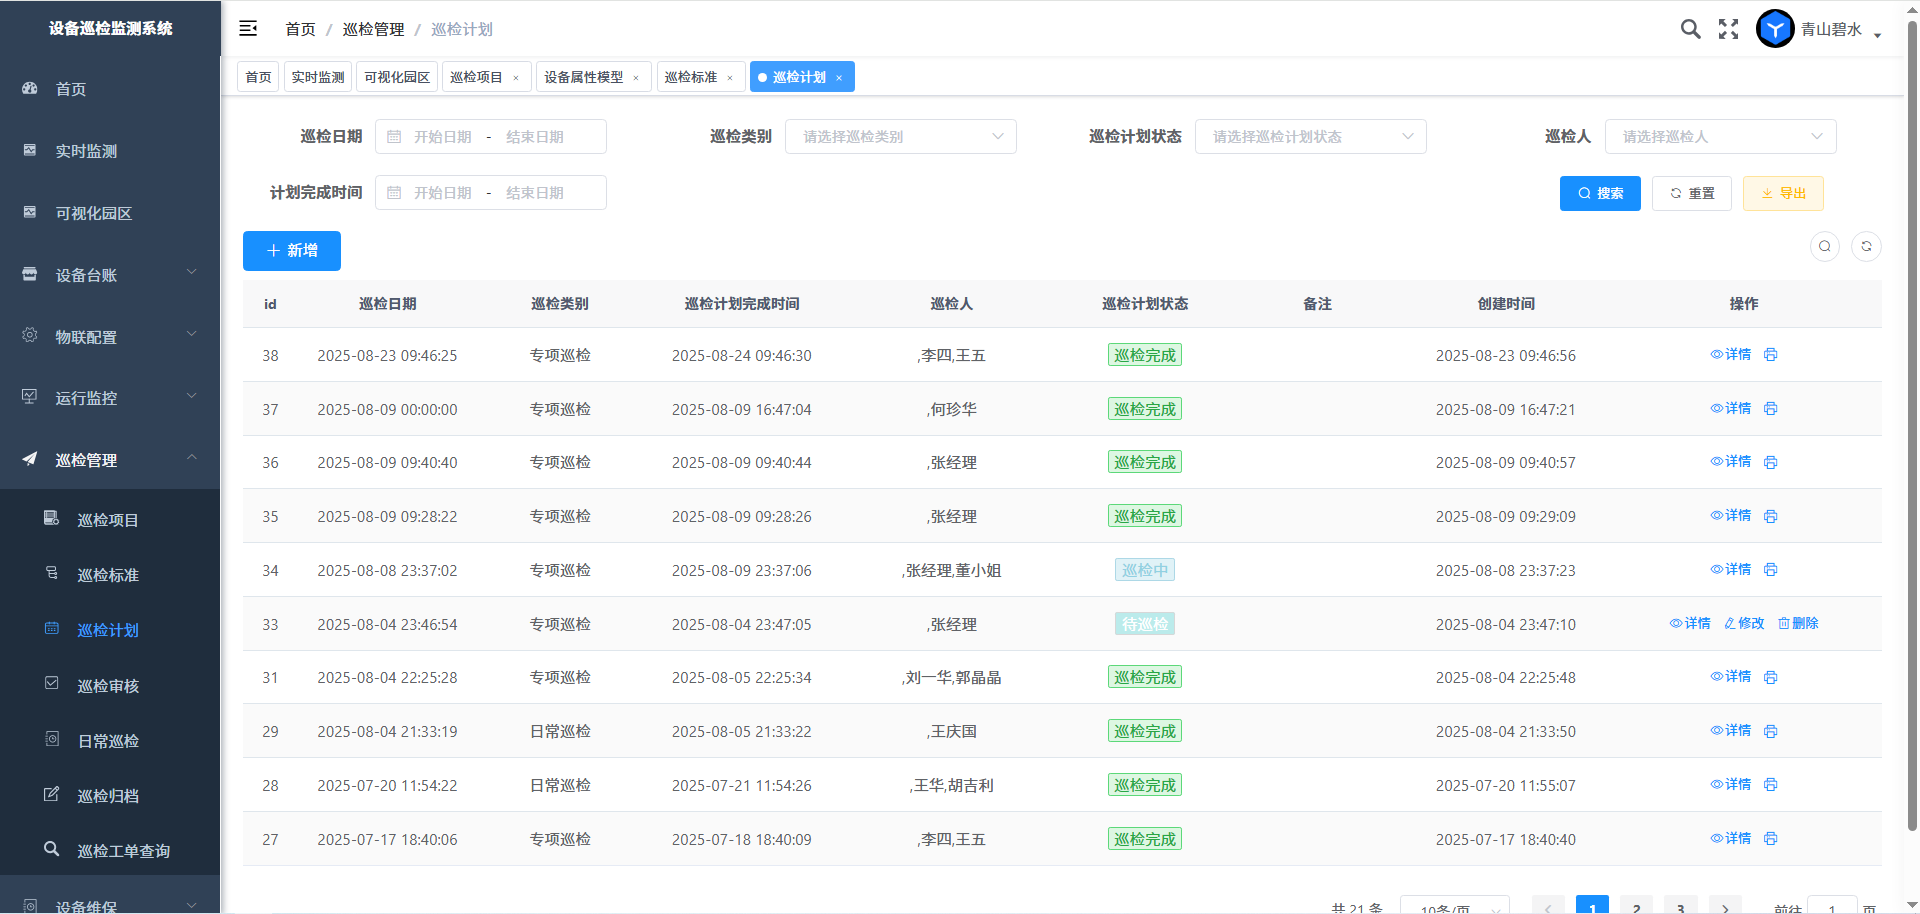Open 巡检审核 in the sidebar
1920x914 pixels.
click(x=108, y=686)
